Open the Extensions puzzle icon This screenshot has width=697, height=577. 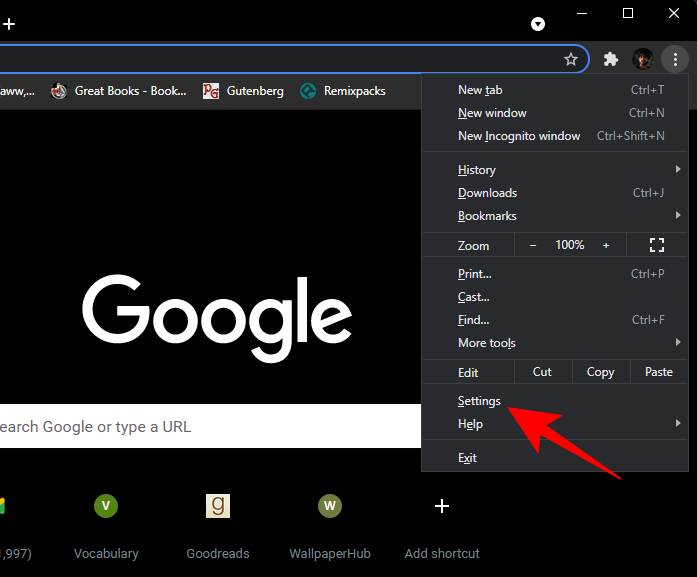point(611,59)
